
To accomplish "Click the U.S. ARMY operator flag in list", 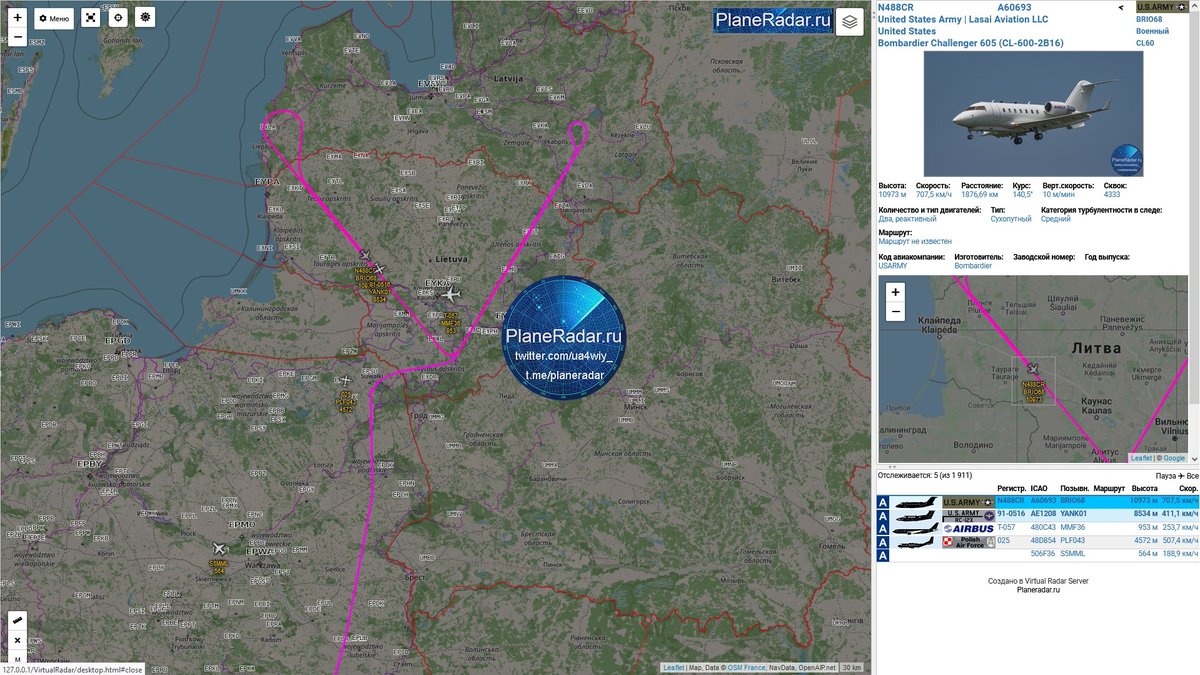I will pyautogui.click(x=968, y=501).
